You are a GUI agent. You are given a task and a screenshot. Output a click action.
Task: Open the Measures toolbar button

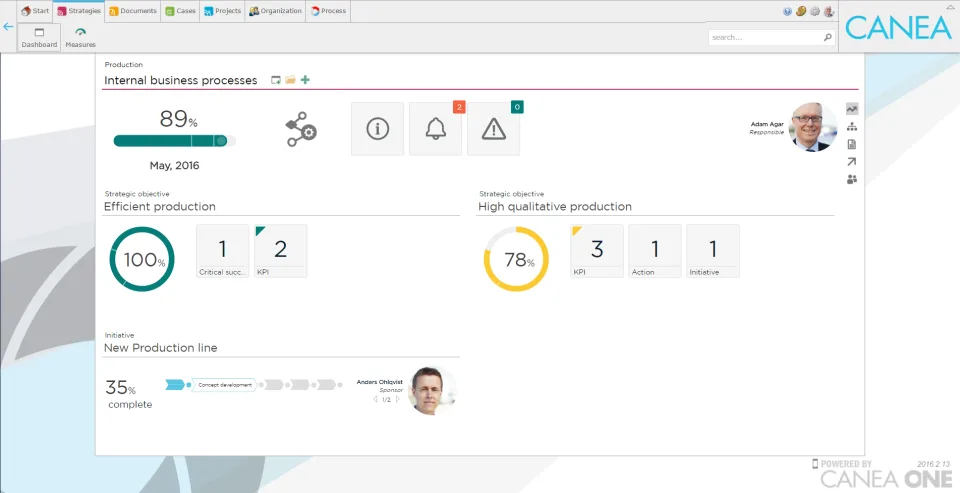tap(81, 37)
